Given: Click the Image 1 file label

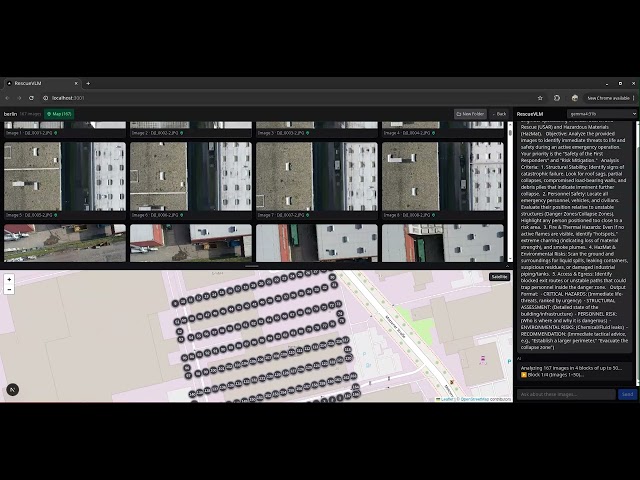Looking at the screenshot, I should click(31, 133).
